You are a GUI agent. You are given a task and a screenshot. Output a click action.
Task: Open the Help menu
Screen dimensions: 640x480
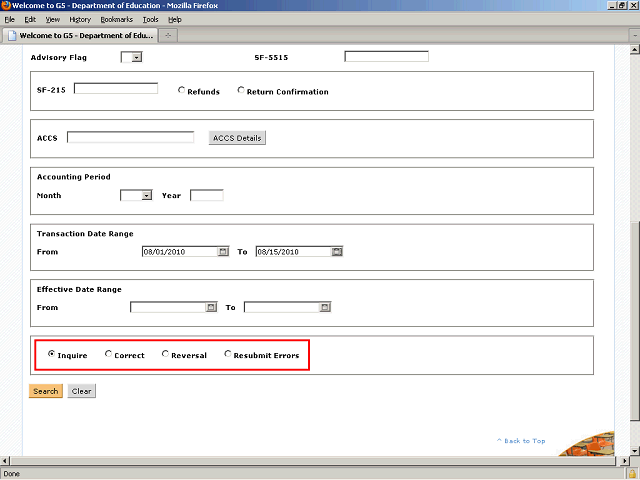[x=175, y=20]
